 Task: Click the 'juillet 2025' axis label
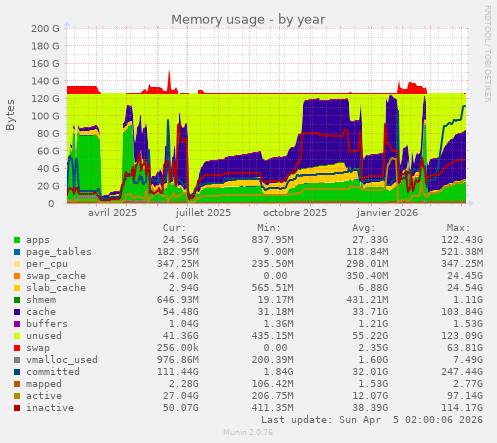203,213
